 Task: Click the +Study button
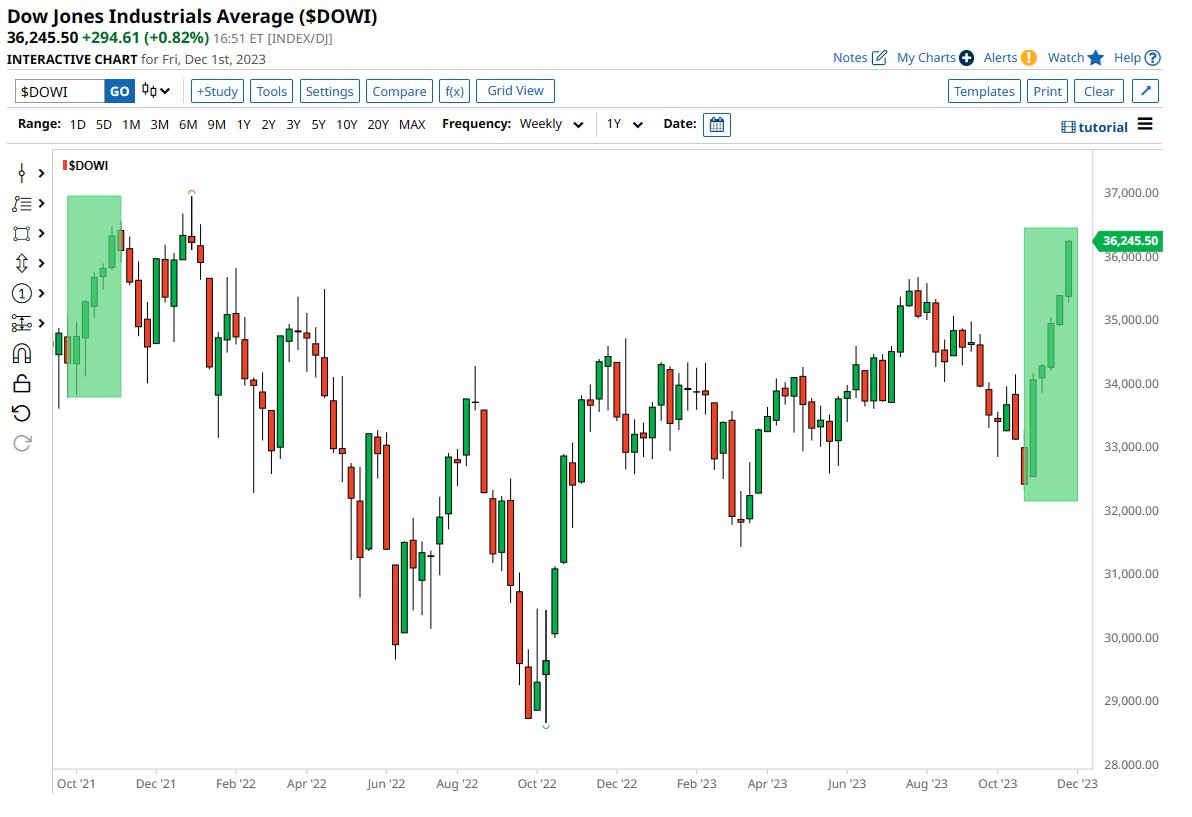[217, 91]
